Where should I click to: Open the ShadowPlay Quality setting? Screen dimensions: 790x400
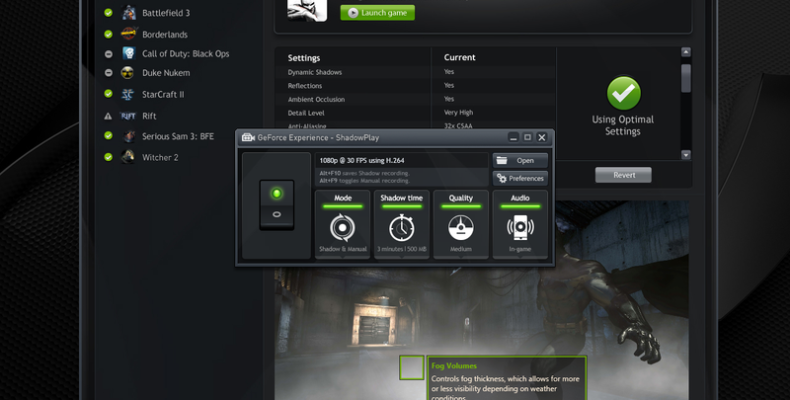(461, 224)
